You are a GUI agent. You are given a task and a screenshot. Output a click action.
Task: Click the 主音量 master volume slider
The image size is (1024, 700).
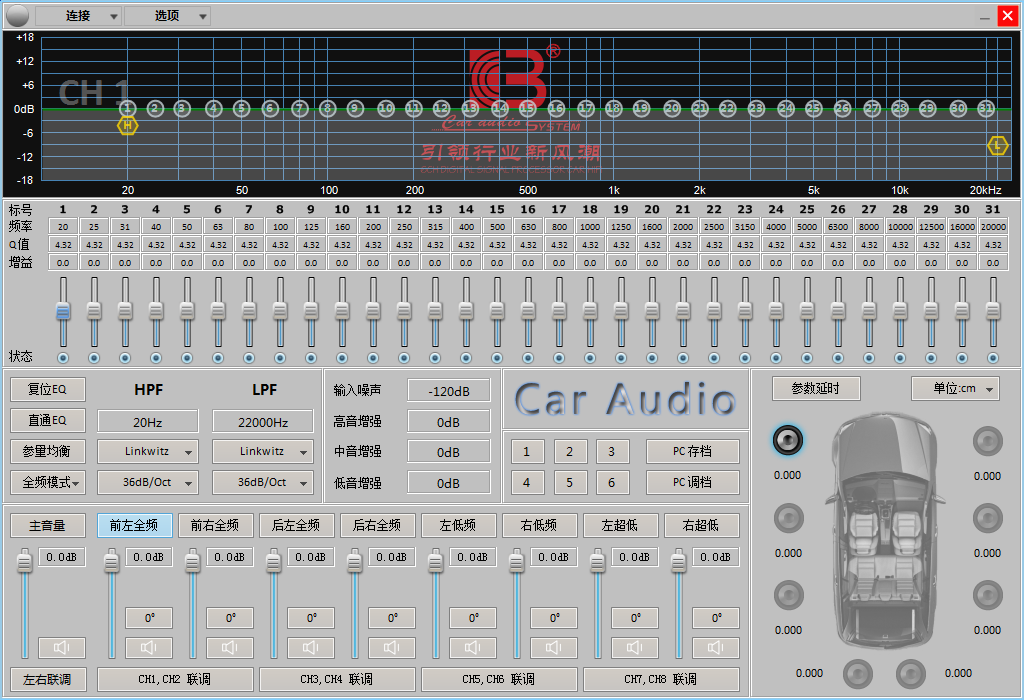(x=25, y=562)
